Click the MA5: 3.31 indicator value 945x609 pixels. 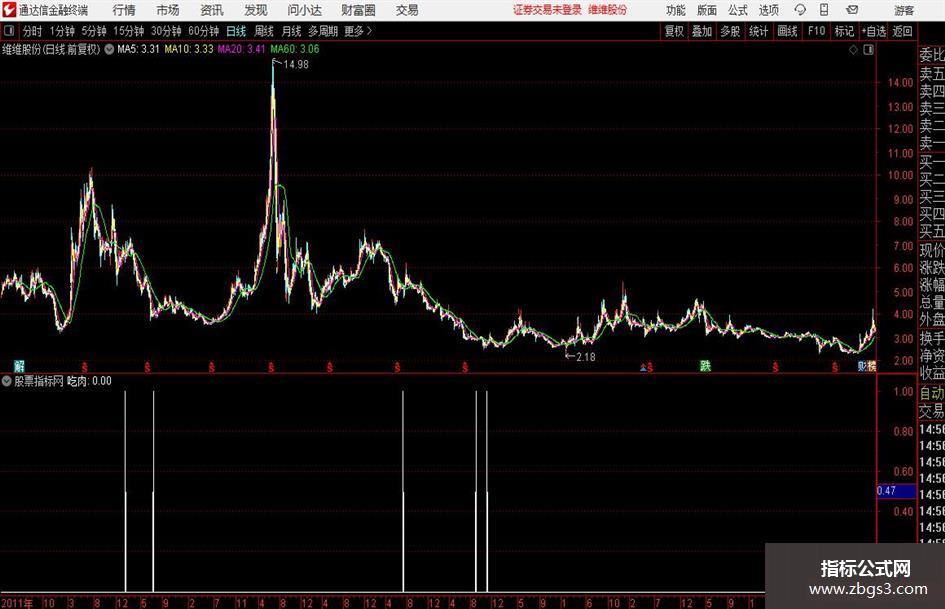click(138, 49)
